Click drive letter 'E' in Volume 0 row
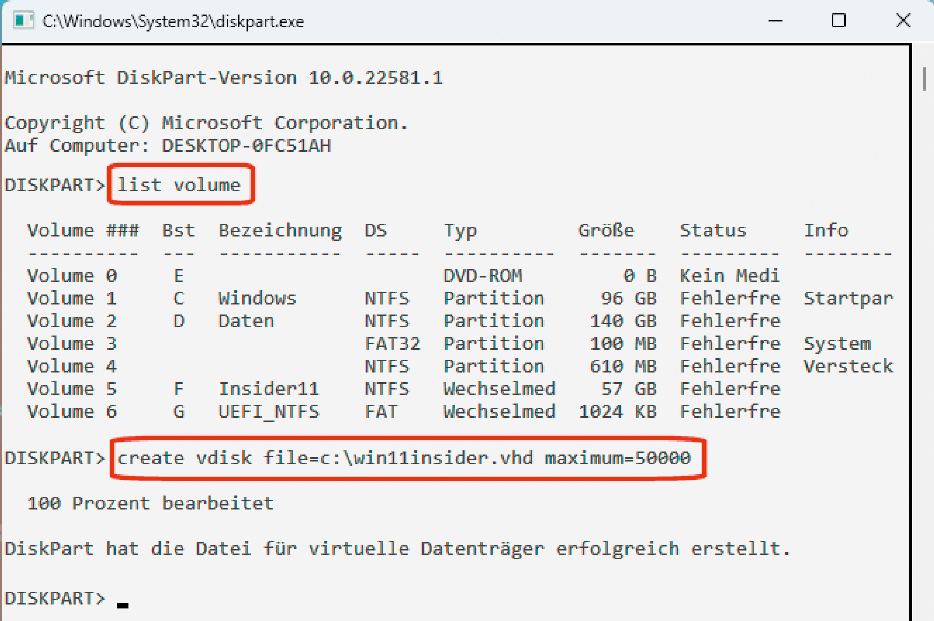 click(x=179, y=276)
